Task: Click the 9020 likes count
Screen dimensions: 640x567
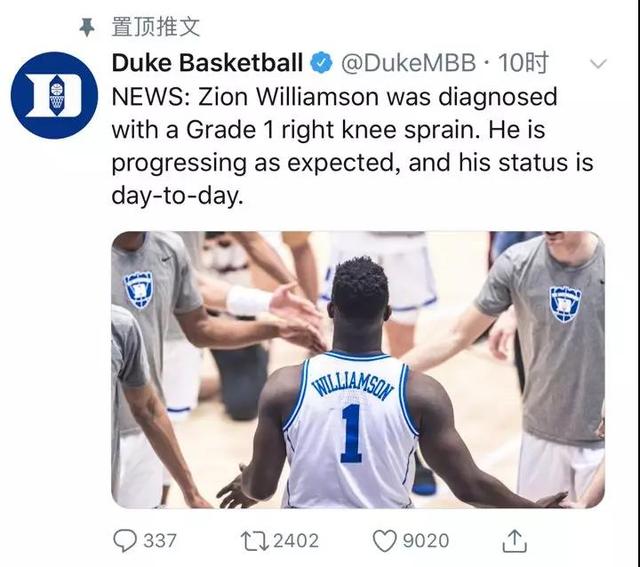Action: point(425,541)
